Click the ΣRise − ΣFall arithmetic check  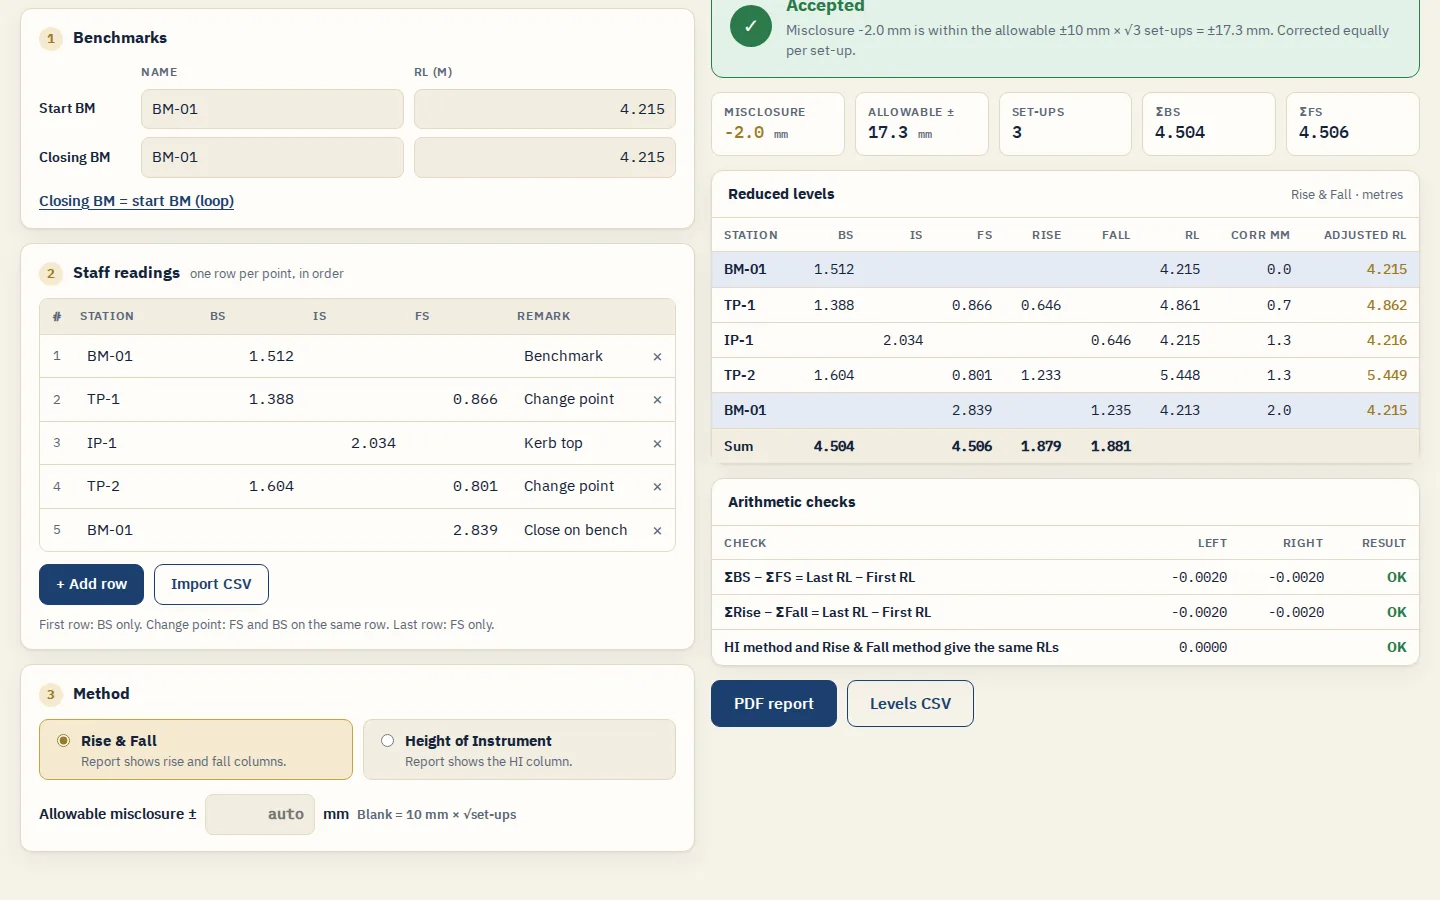pos(1065,613)
